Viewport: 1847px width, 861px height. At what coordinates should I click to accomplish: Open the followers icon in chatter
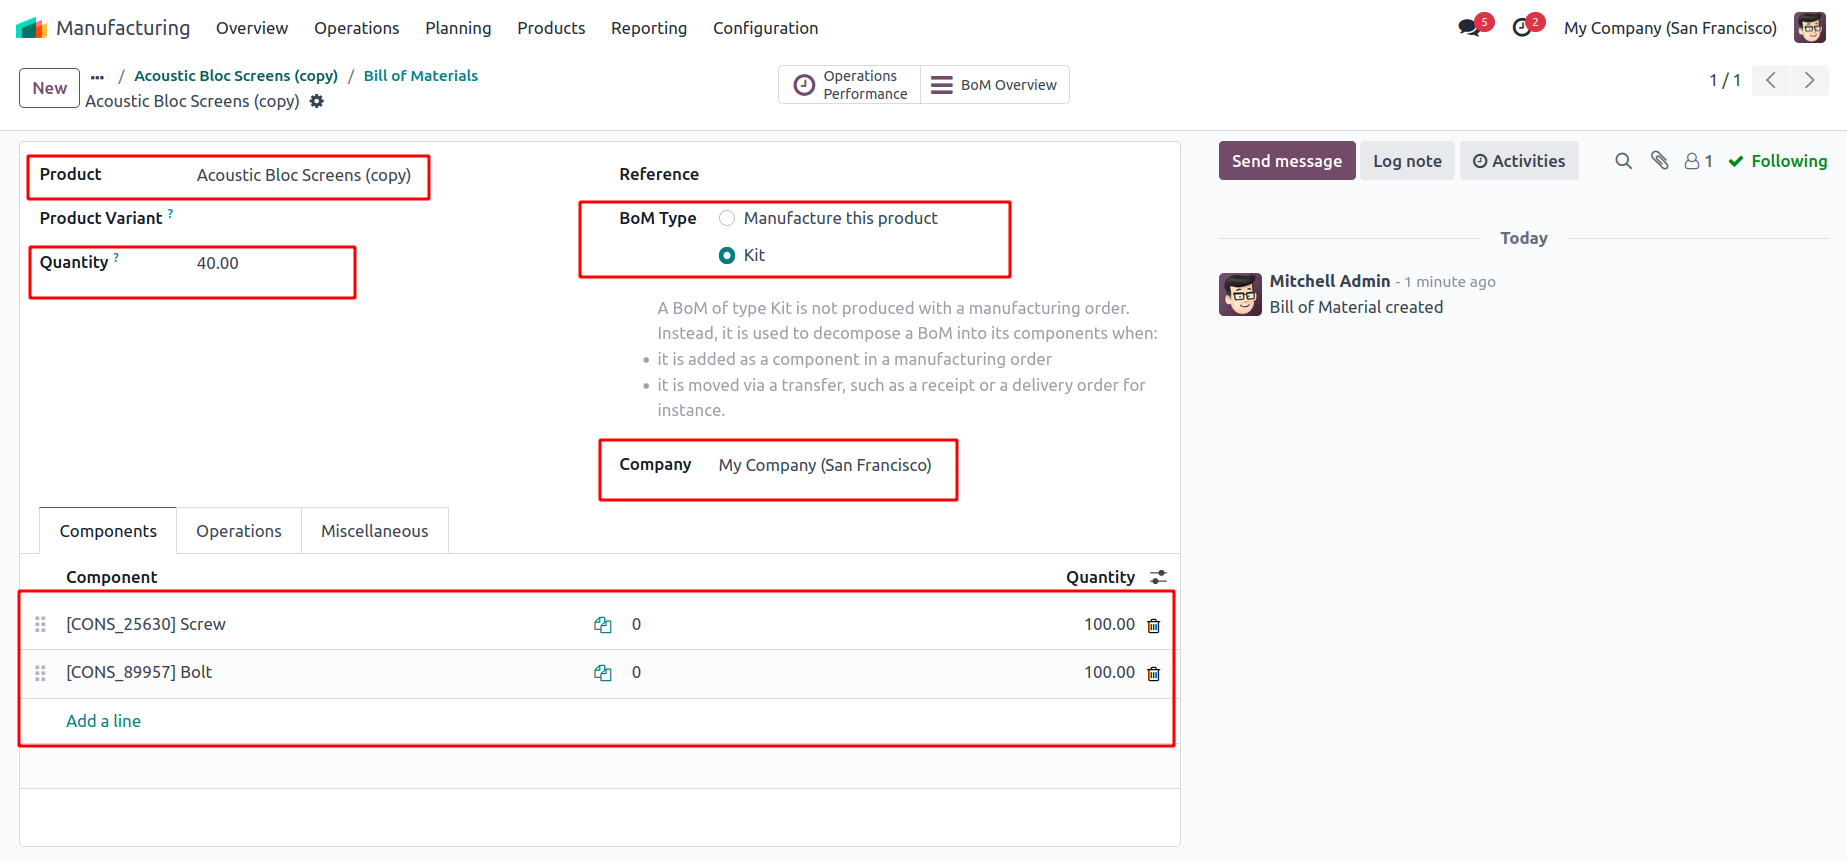click(1697, 161)
